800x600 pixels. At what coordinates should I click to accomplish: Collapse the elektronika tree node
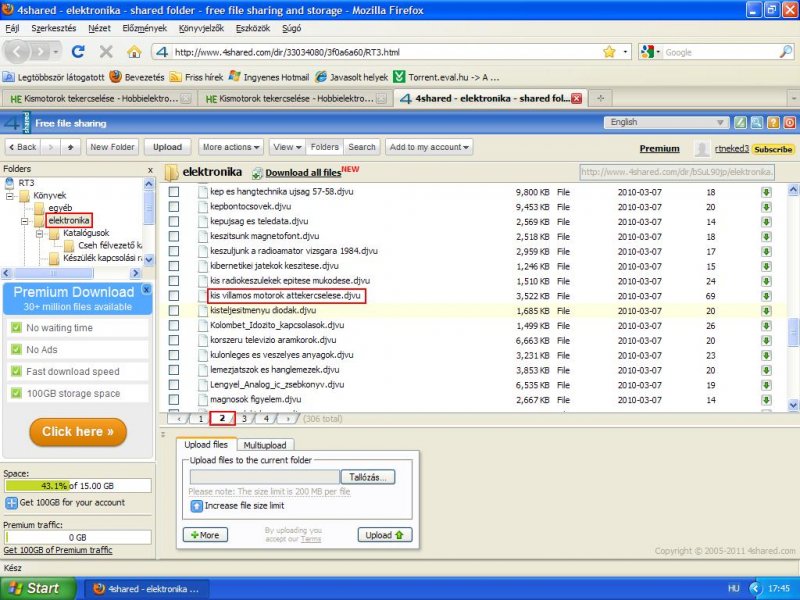point(24,221)
